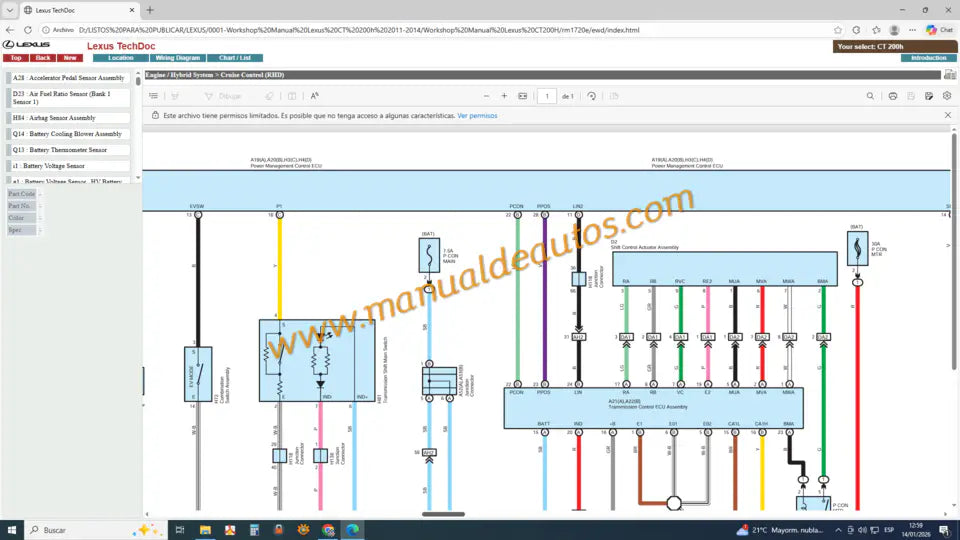960x540 pixels.
Task: Click the red New button
Action: click(70, 58)
